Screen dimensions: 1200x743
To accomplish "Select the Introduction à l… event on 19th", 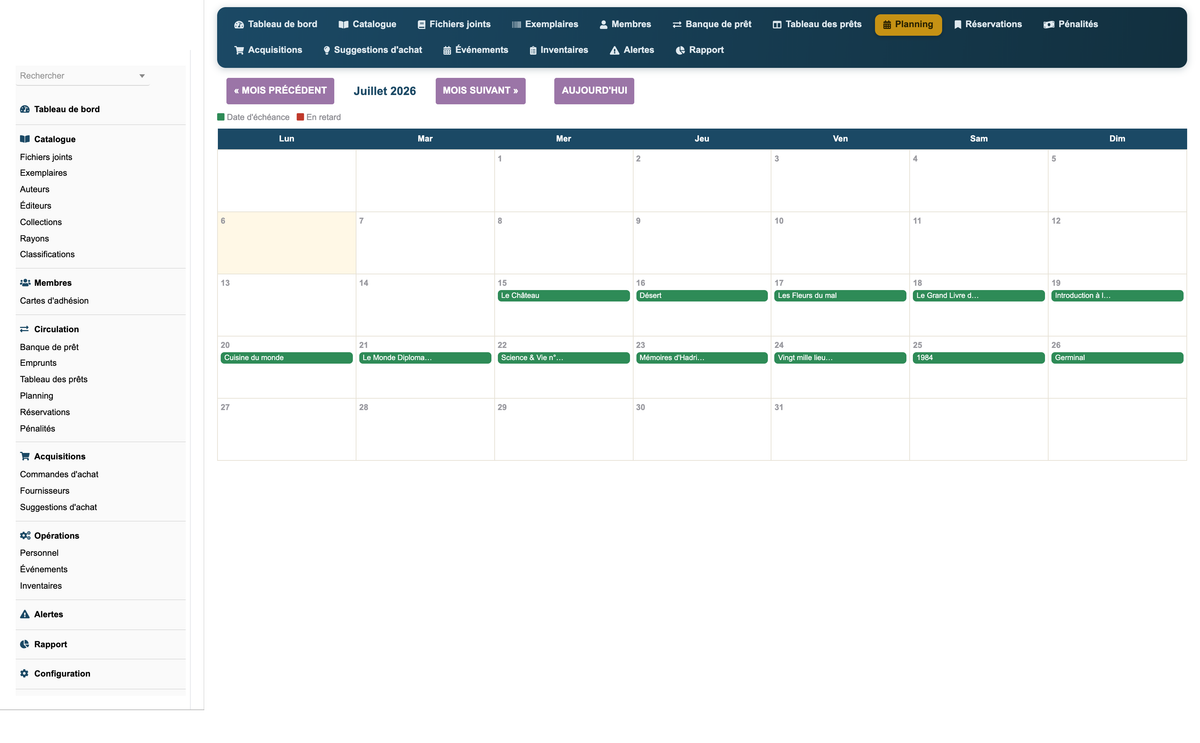I will (1117, 296).
